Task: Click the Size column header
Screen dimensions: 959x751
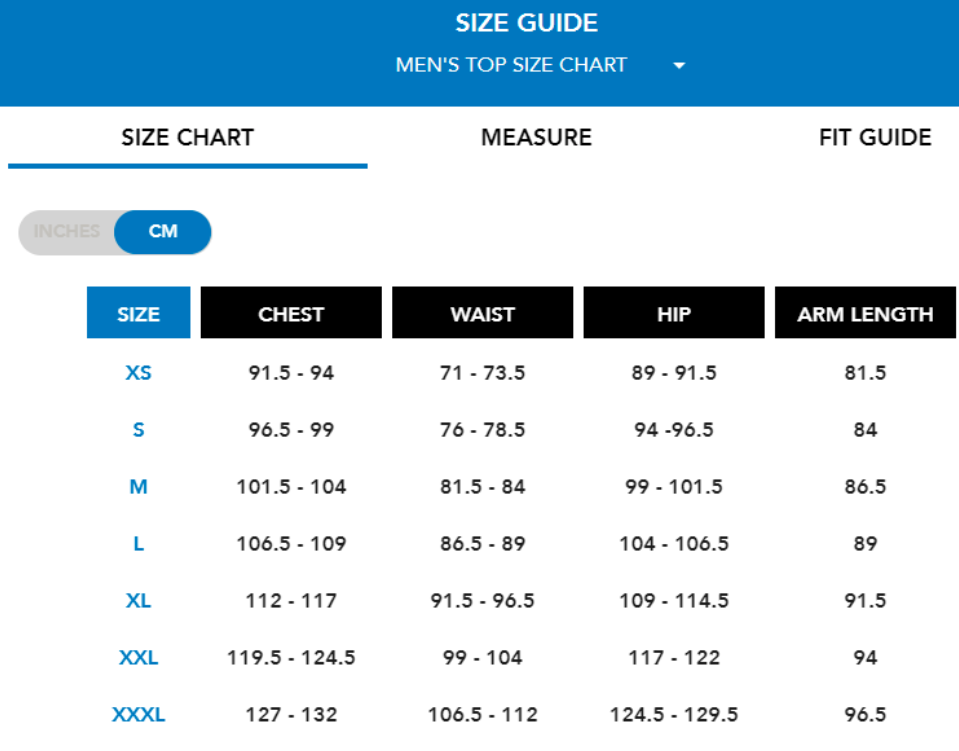Action: click(138, 313)
